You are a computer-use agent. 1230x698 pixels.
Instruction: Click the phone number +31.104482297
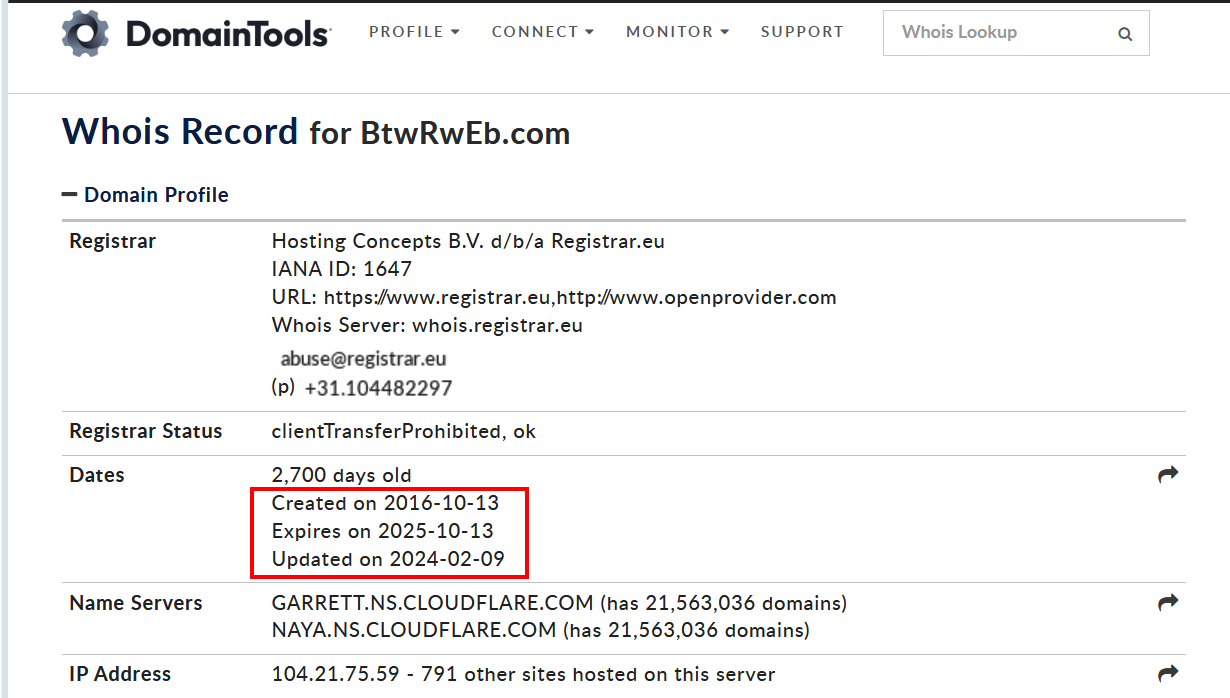(378, 388)
